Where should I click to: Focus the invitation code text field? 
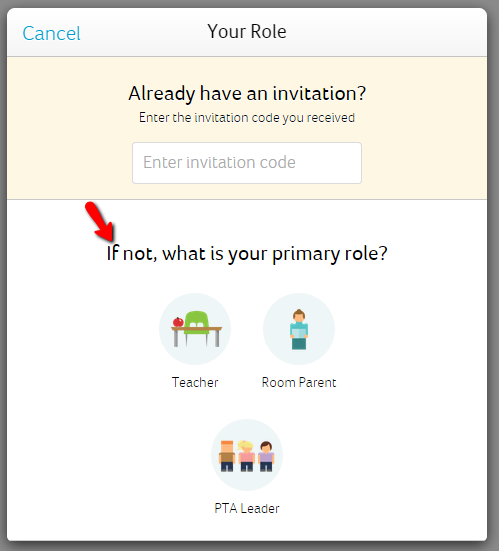click(x=247, y=163)
